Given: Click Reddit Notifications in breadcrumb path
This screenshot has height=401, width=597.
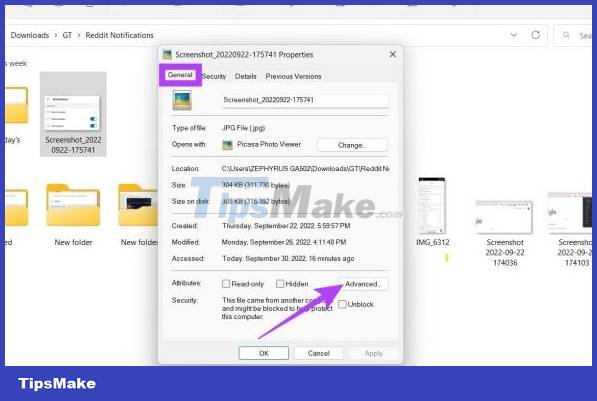Looking at the screenshot, I should pos(119,35).
